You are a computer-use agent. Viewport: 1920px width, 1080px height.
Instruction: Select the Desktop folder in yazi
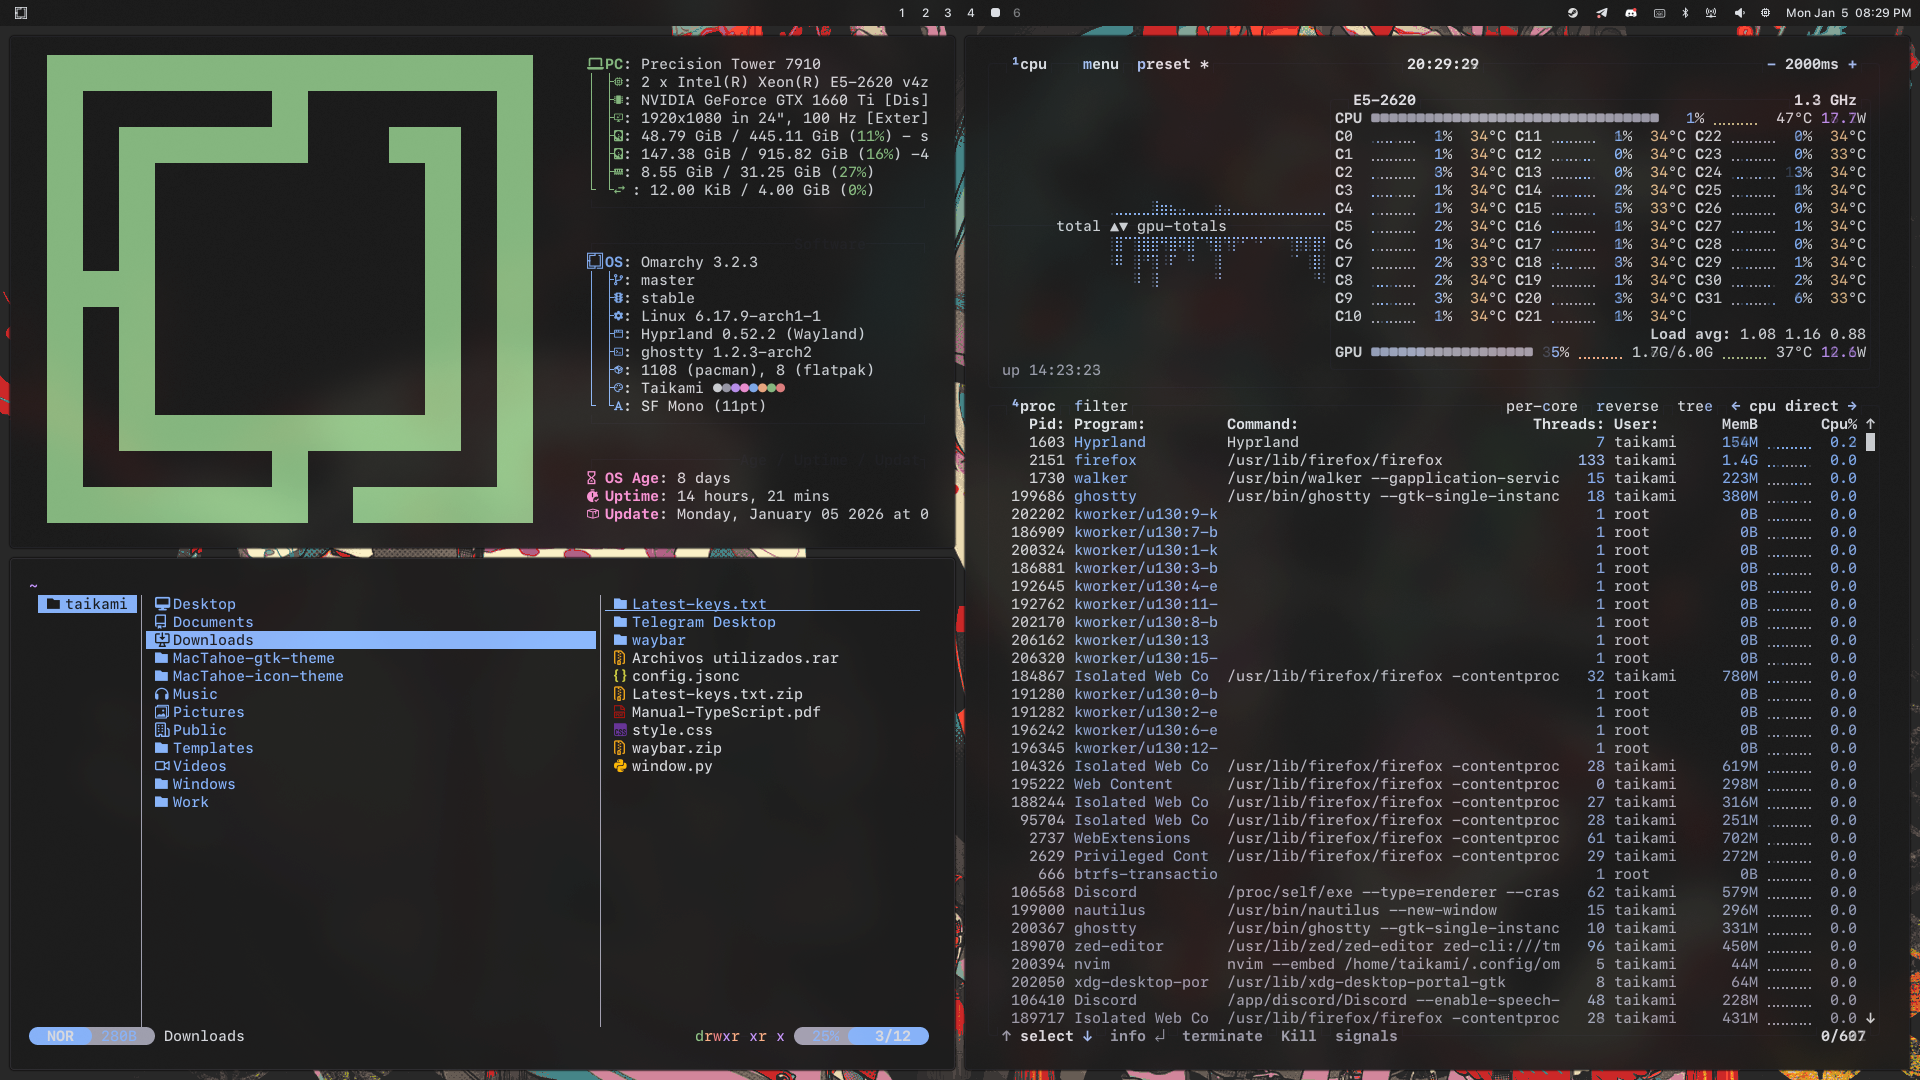pos(371,604)
